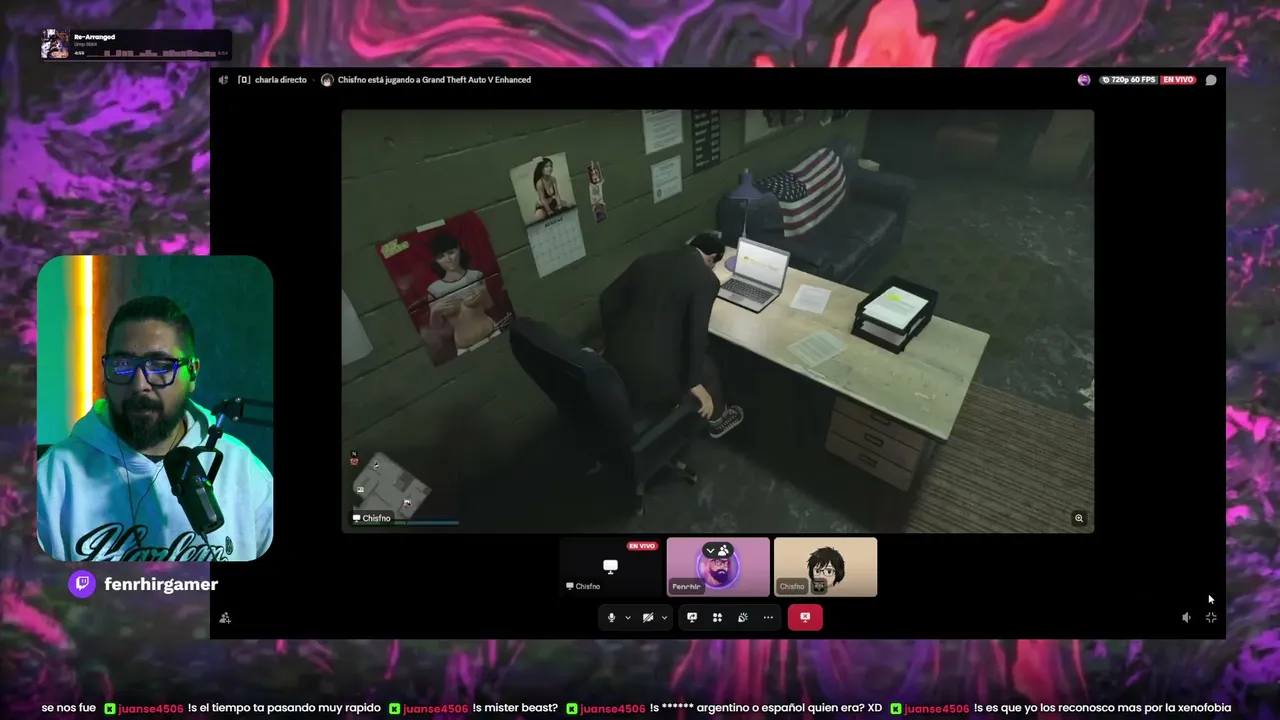Click the Re-Arranged song title
The height and width of the screenshot is (720, 1280).
pyautogui.click(x=94, y=37)
